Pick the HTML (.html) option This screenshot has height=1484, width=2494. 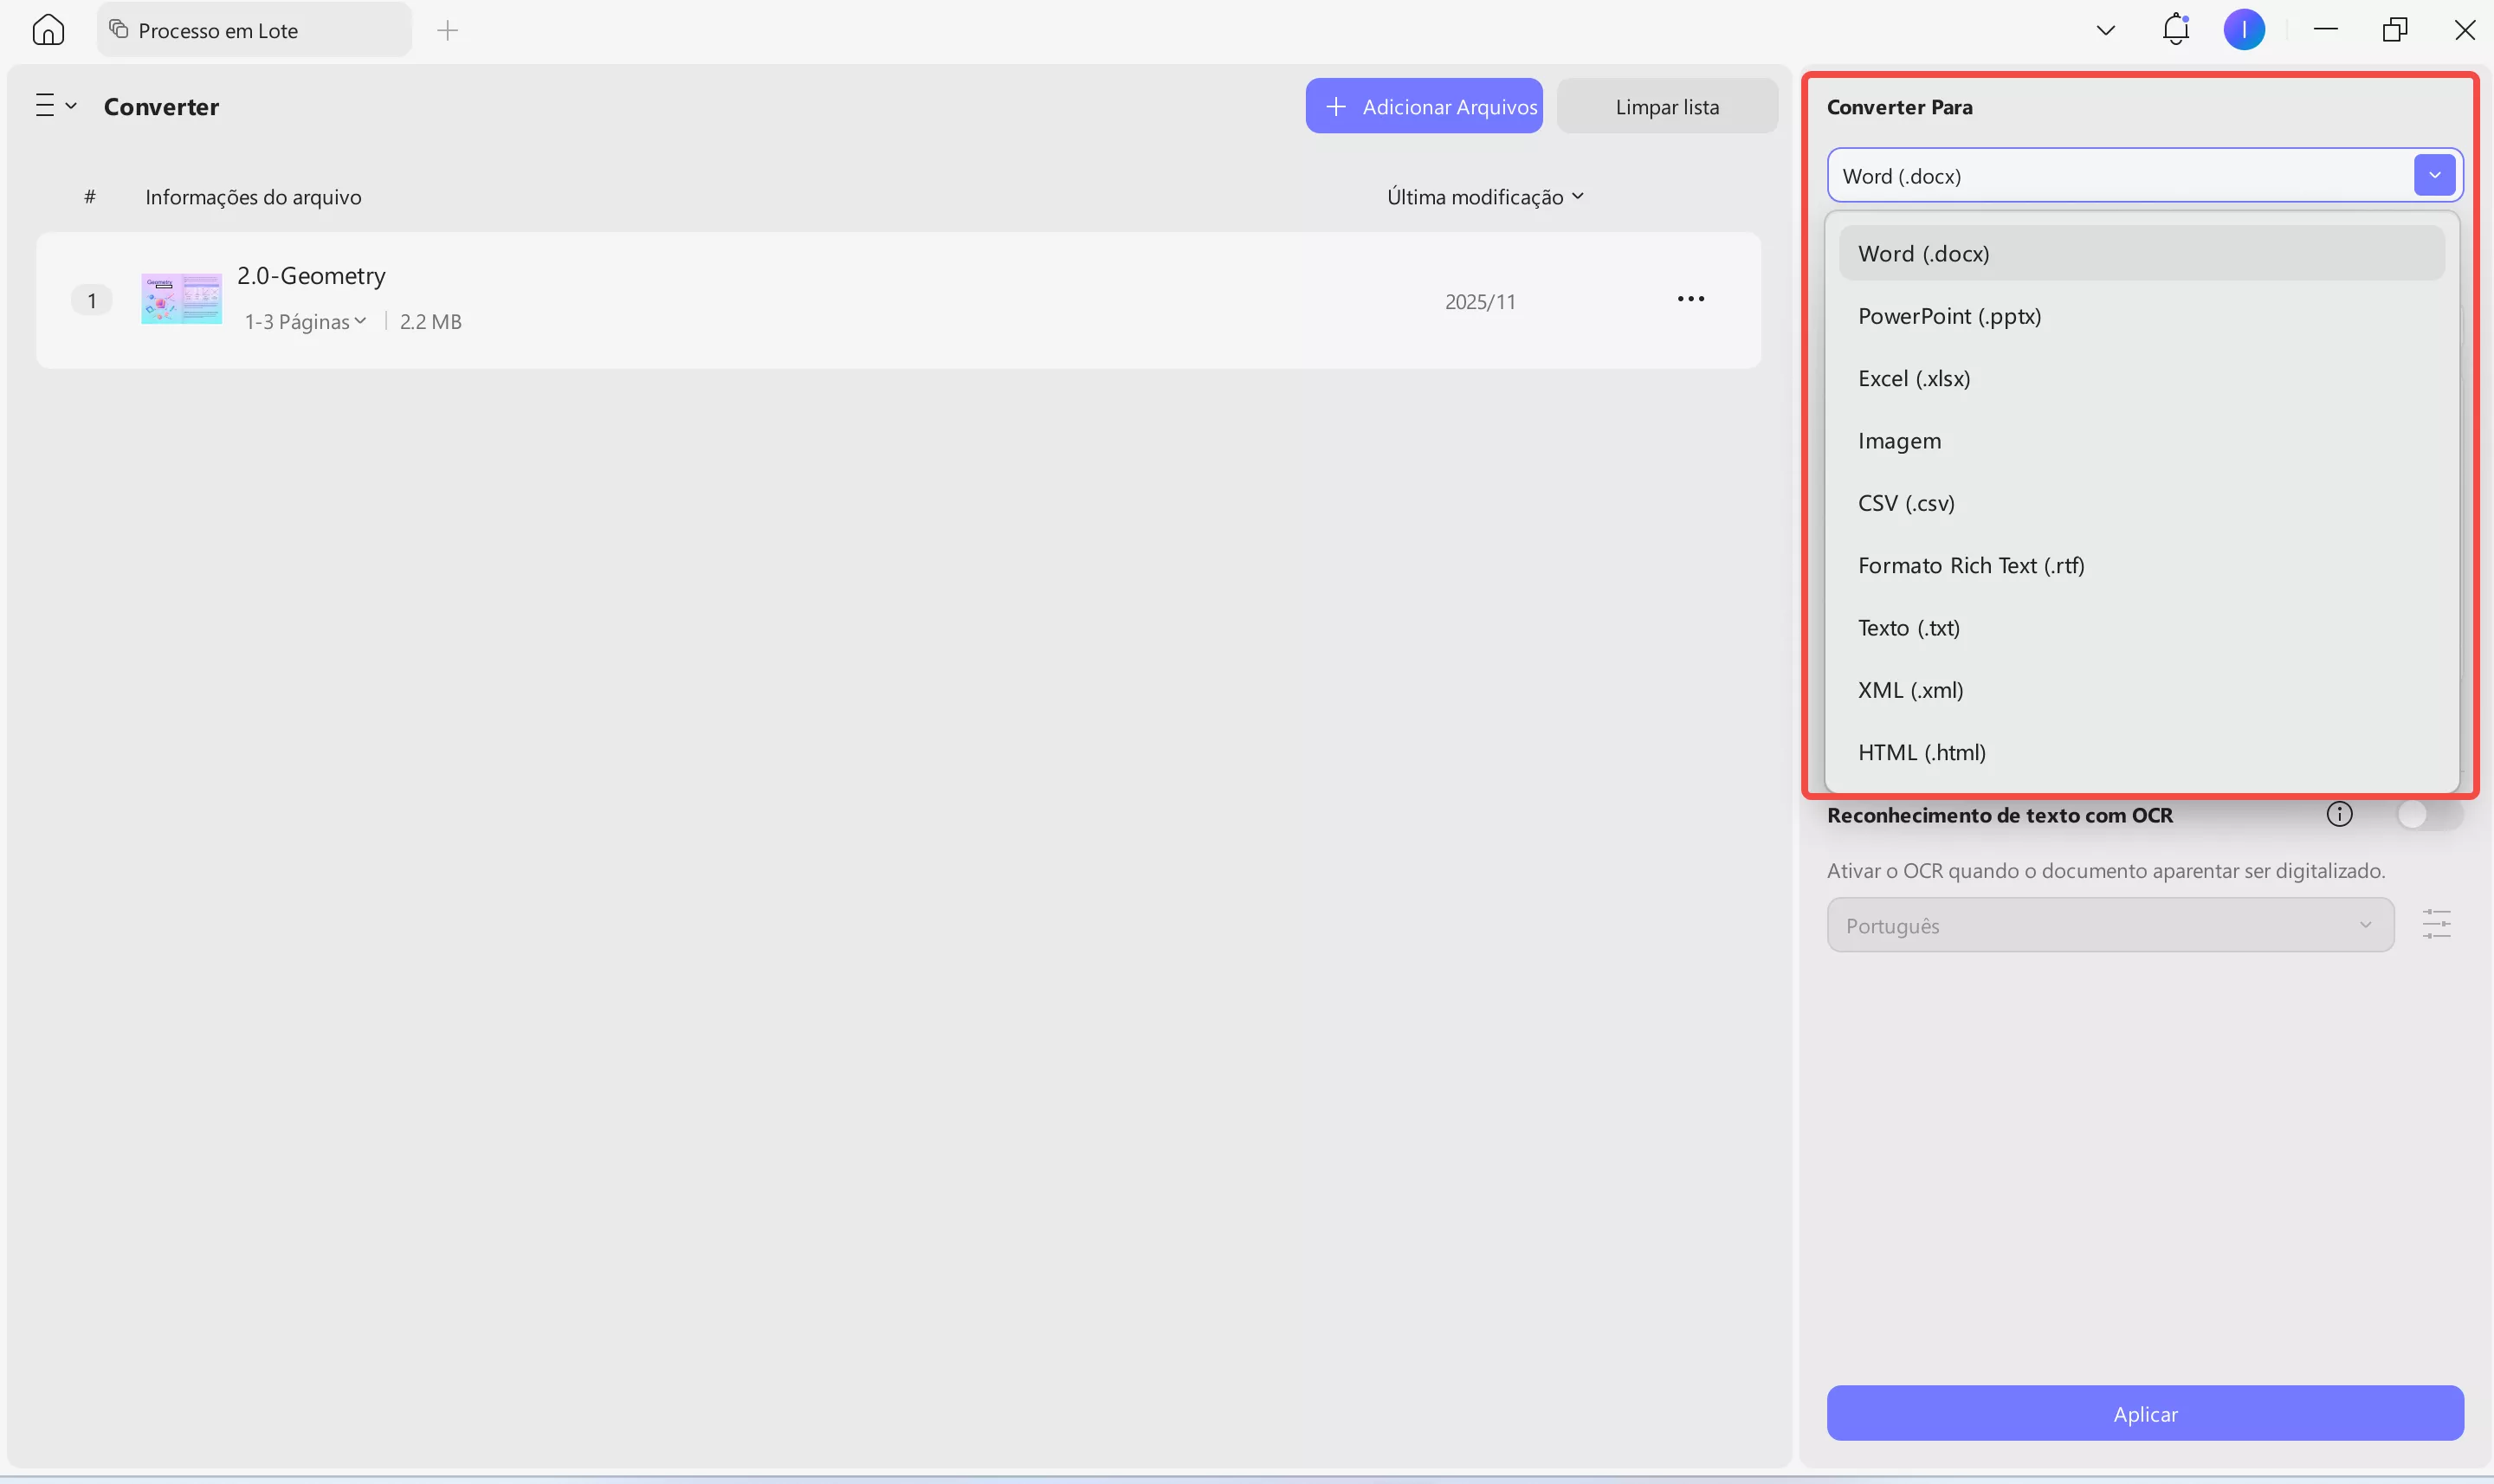click(1921, 752)
